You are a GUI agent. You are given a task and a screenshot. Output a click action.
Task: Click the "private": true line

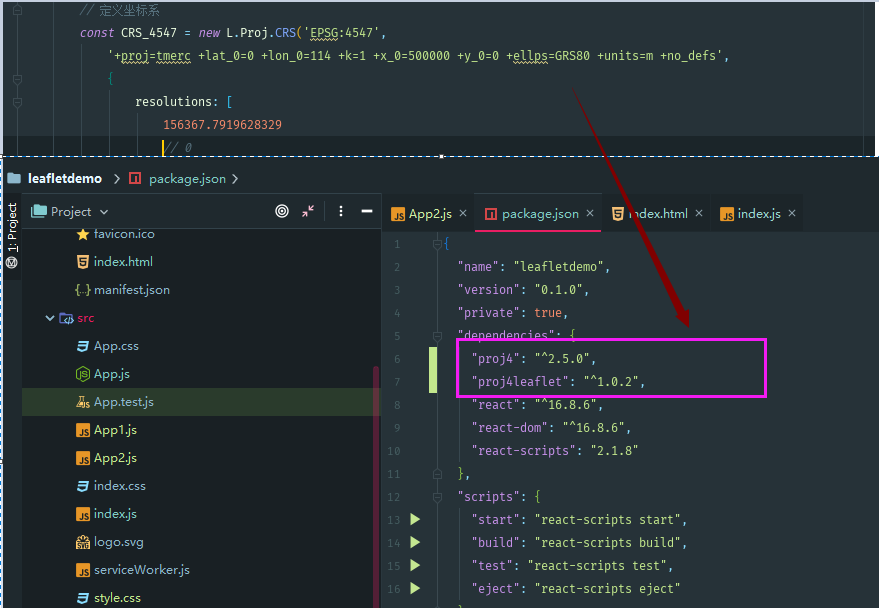click(x=513, y=313)
